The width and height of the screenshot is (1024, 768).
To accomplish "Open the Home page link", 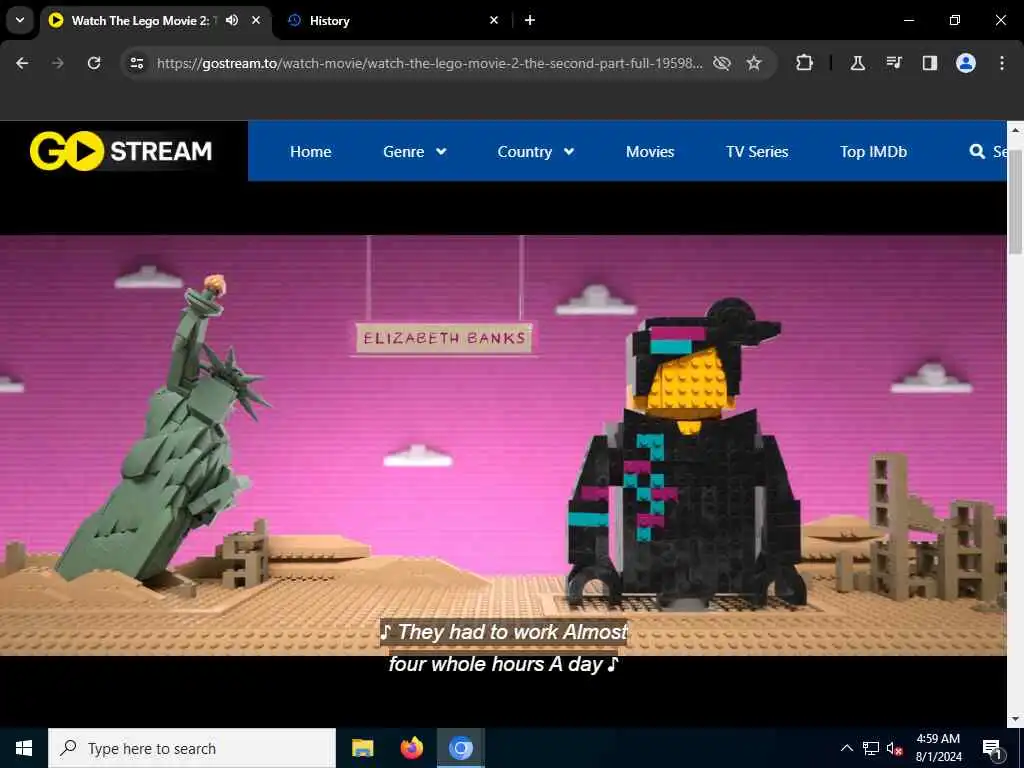I will point(310,152).
